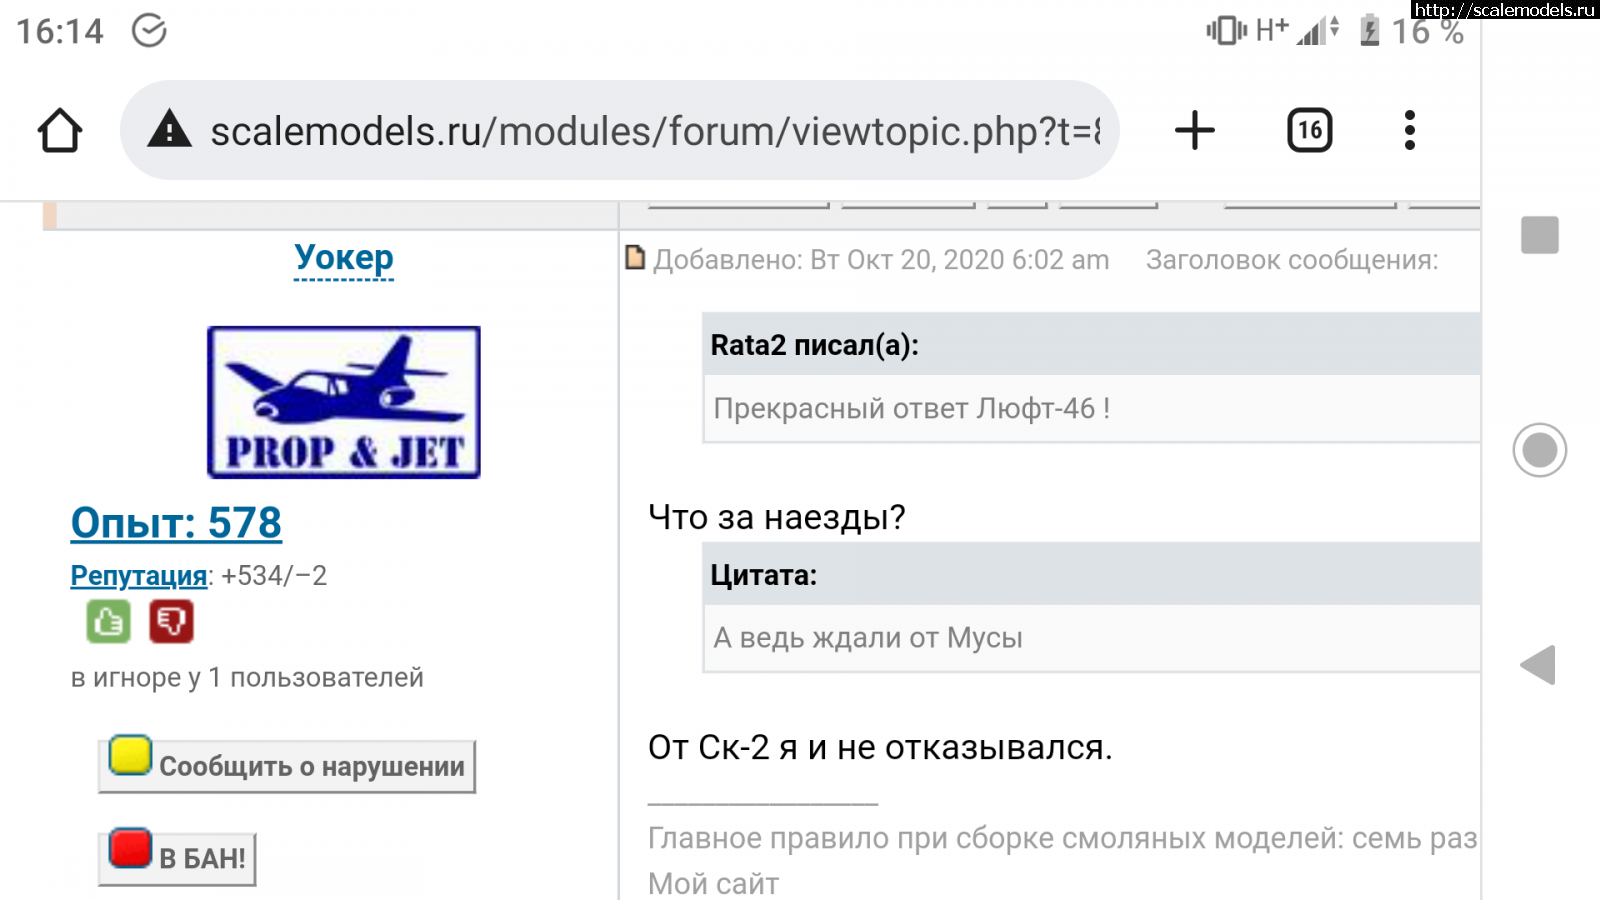The height and width of the screenshot is (900, 1600).
Task: Tap the vibrate mode status icon
Action: point(1226,30)
